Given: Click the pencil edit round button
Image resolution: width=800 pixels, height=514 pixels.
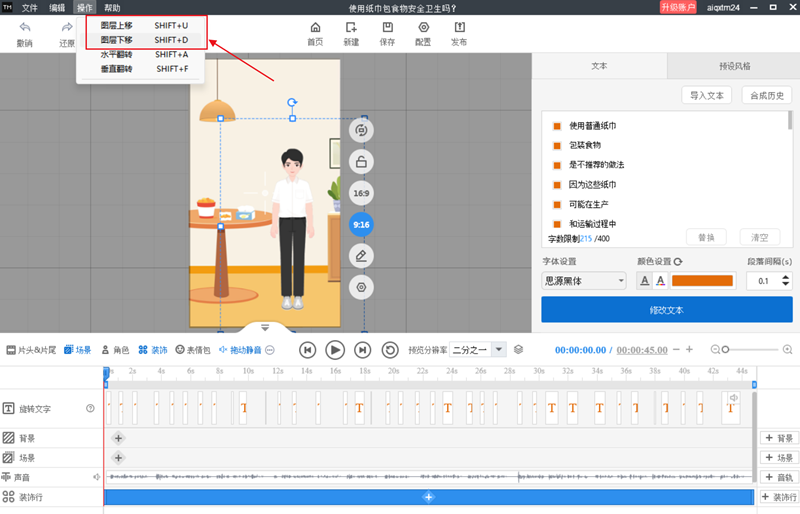Looking at the screenshot, I should pyautogui.click(x=361, y=256).
